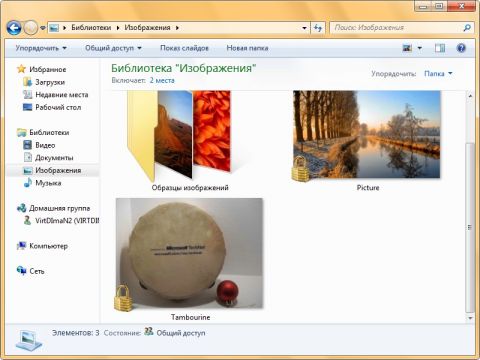The image size is (480, 360).
Task: Click the Компьютер icon
Action: point(21,246)
